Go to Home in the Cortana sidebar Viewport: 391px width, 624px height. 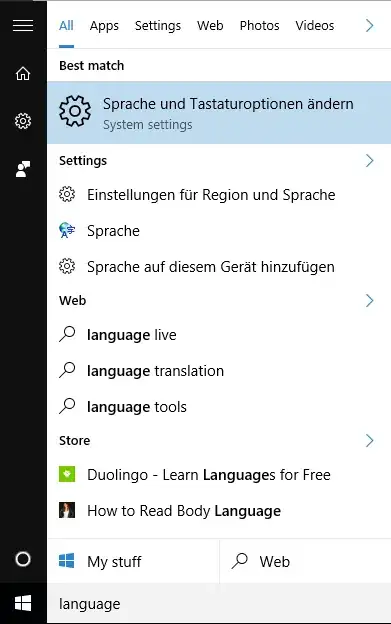[x=23, y=73]
